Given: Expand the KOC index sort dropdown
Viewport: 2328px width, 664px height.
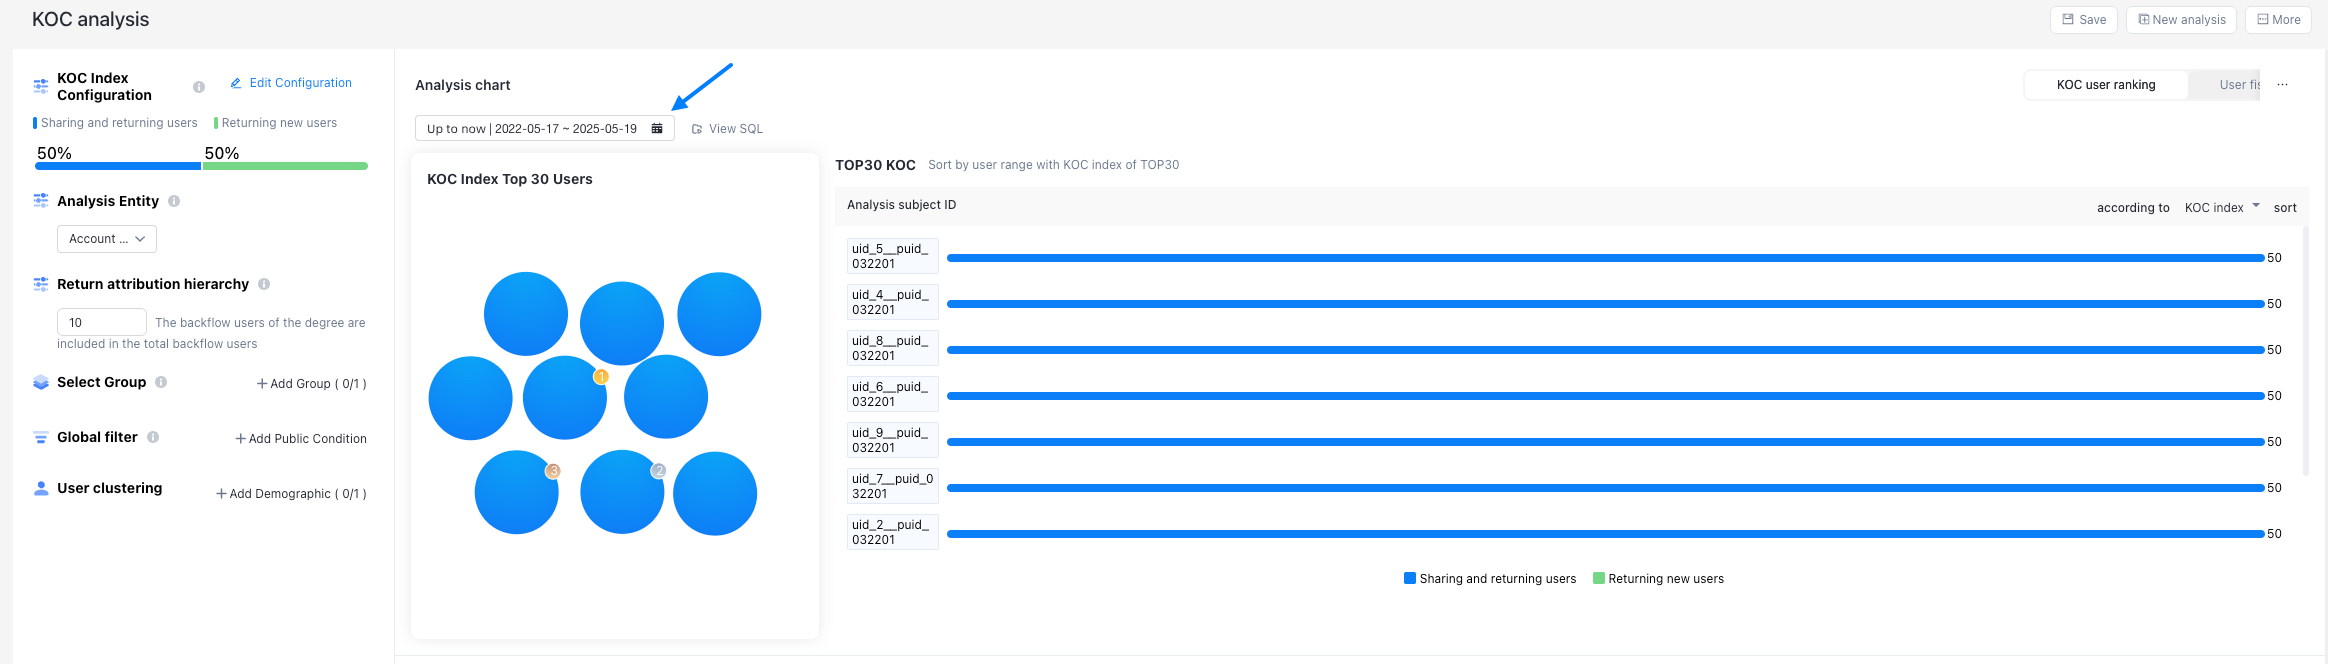Looking at the screenshot, I should click(x=2222, y=208).
